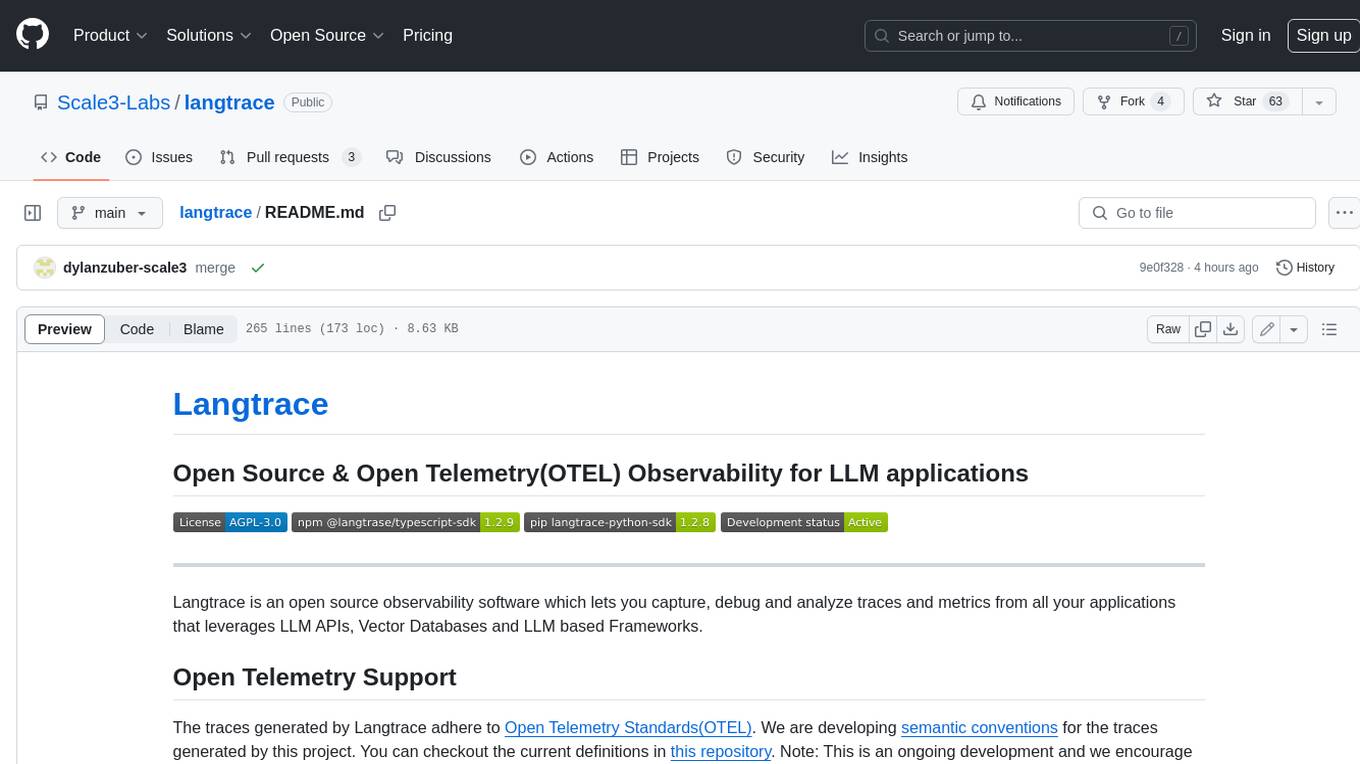This screenshot has width=1360, height=764.
Task: Open commit 9e0f328
Action: [1161, 268]
